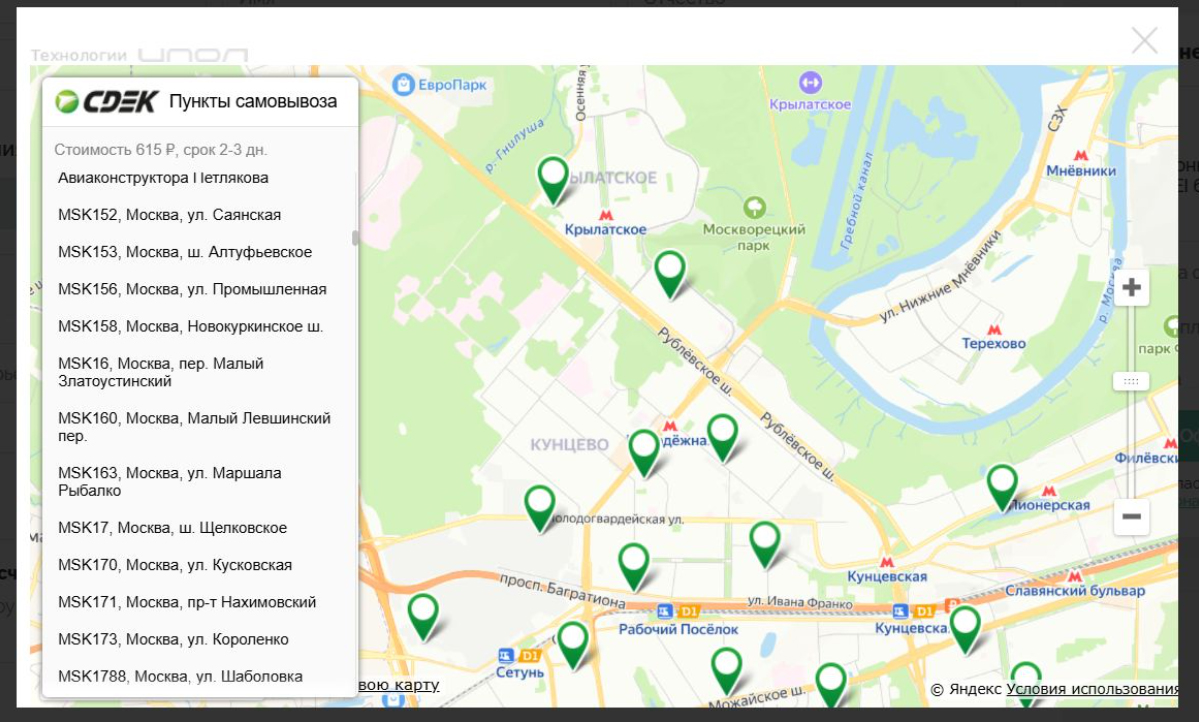Viewport: 1199px width, 722px height.
Task: Click the CDEK logo in panel header
Action: (x=106, y=101)
